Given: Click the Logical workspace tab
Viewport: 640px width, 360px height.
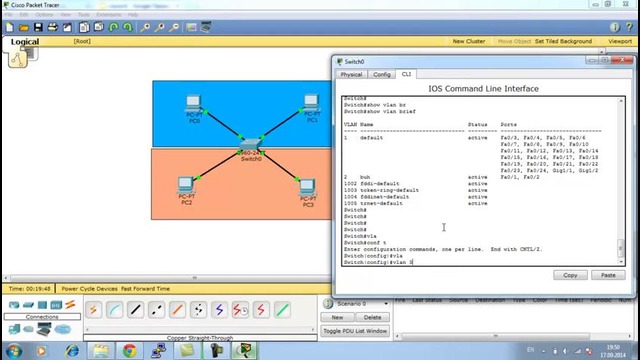Looking at the screenshot, I should 25,42.
